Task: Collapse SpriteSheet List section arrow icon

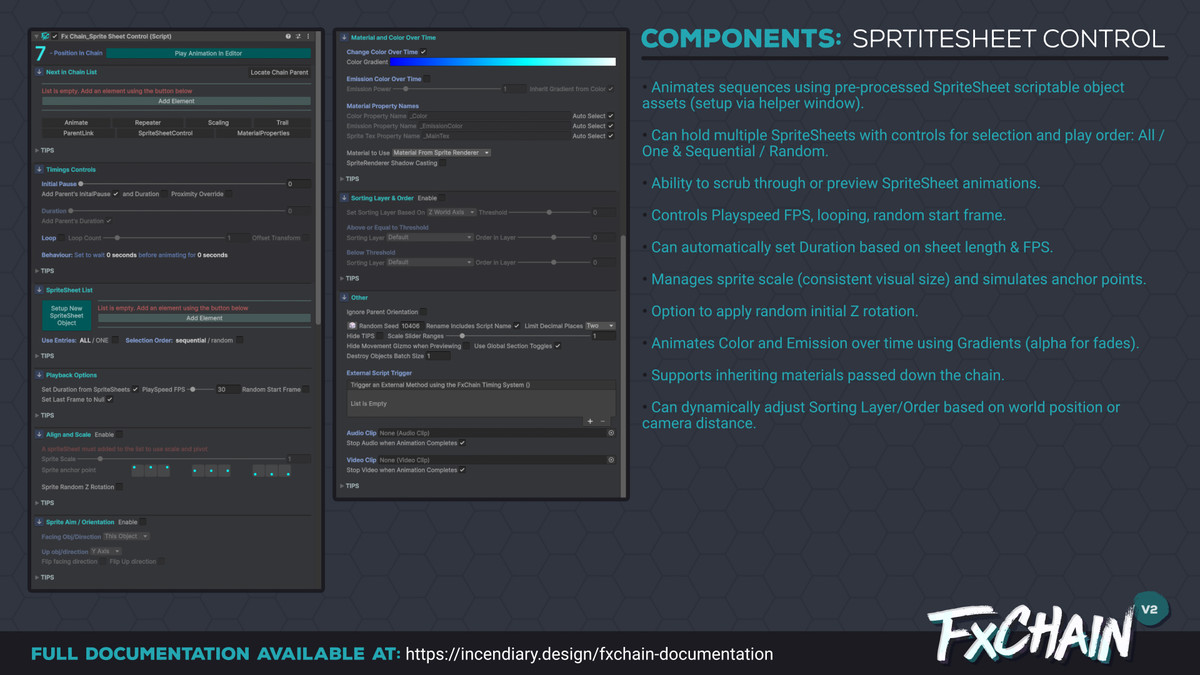Action: pyautogui.click(x=39, y=290)
